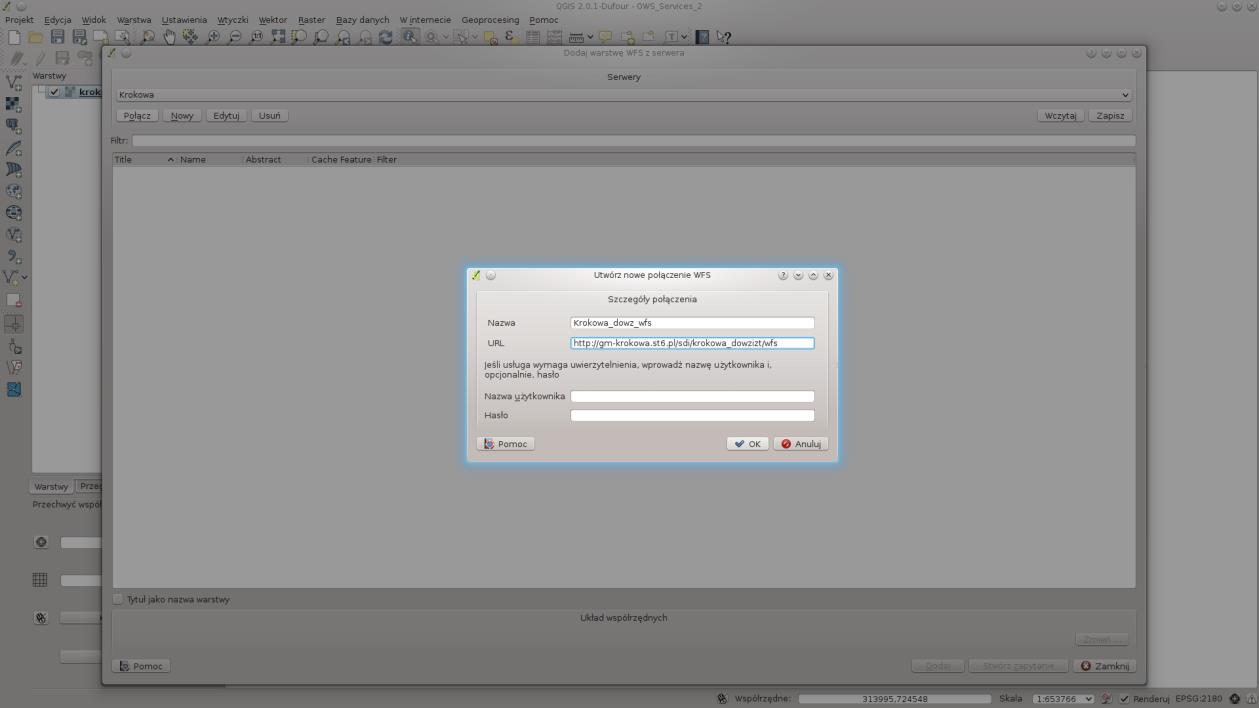
Task: Click the Save project icon in main toolbar
Action: point(59,37)
